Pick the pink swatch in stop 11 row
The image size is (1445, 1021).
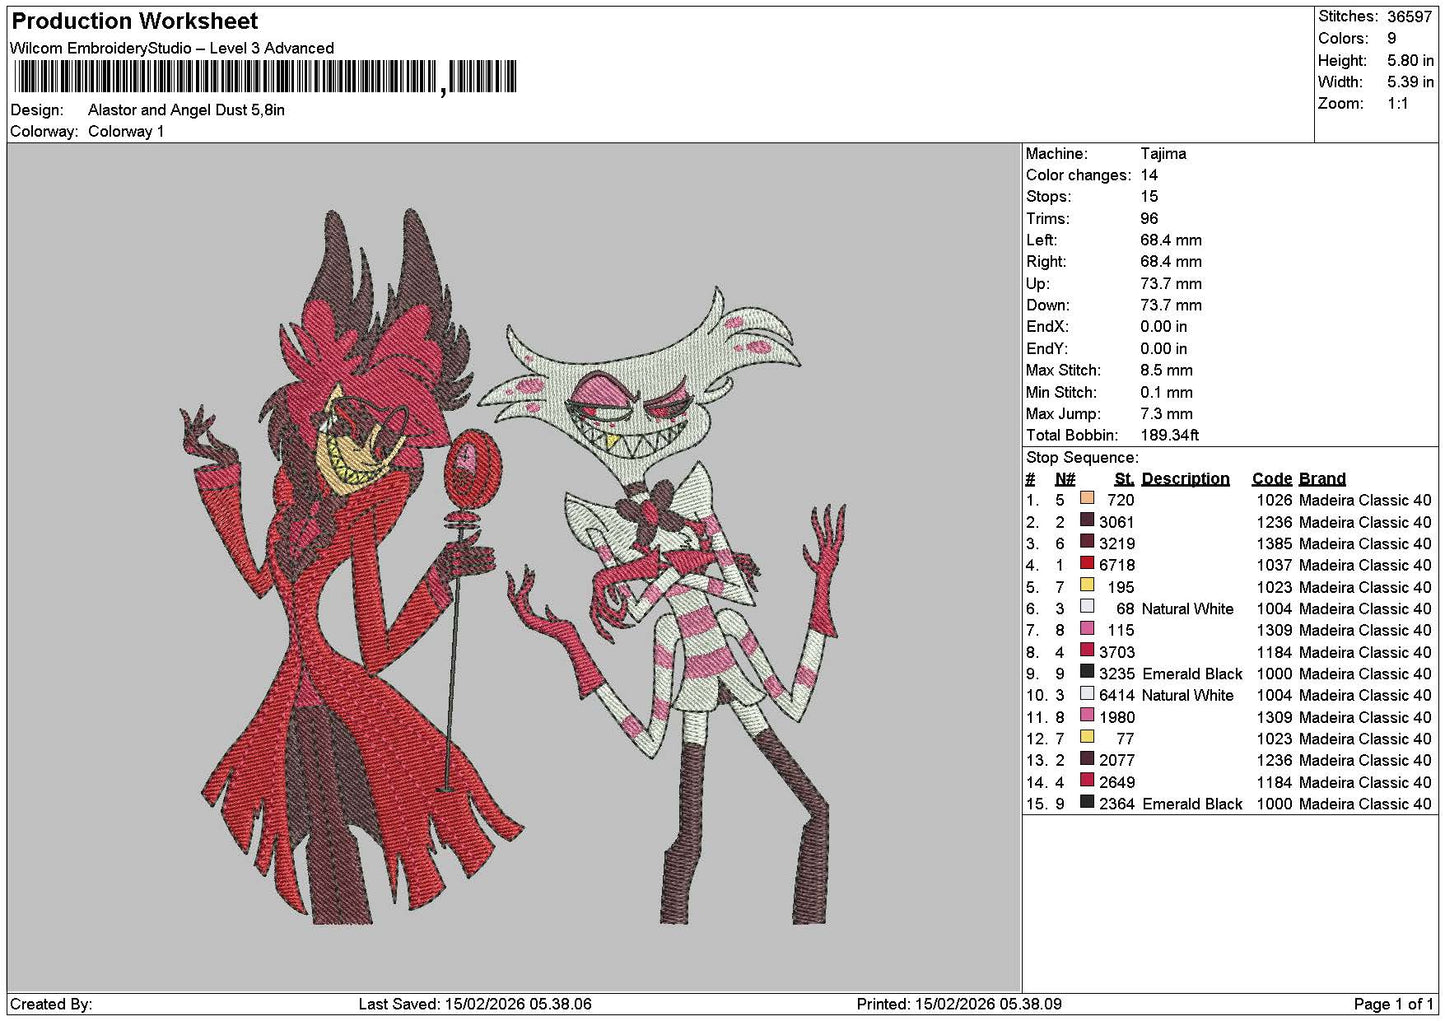pyautogui.click(x=1087, y=715)
